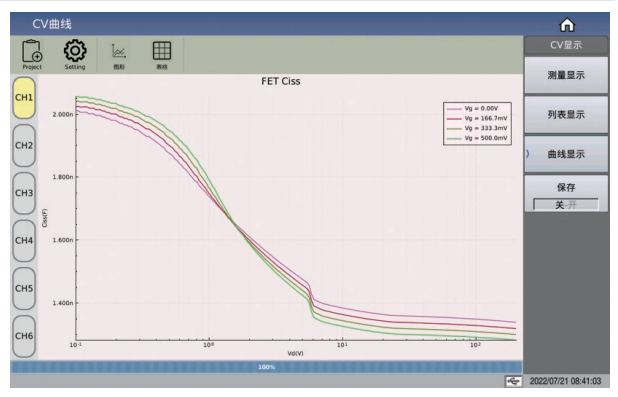Click the 1.600n y-axis label
The height and width of the screenshot is (397, 618).
[x=63, y=240]
